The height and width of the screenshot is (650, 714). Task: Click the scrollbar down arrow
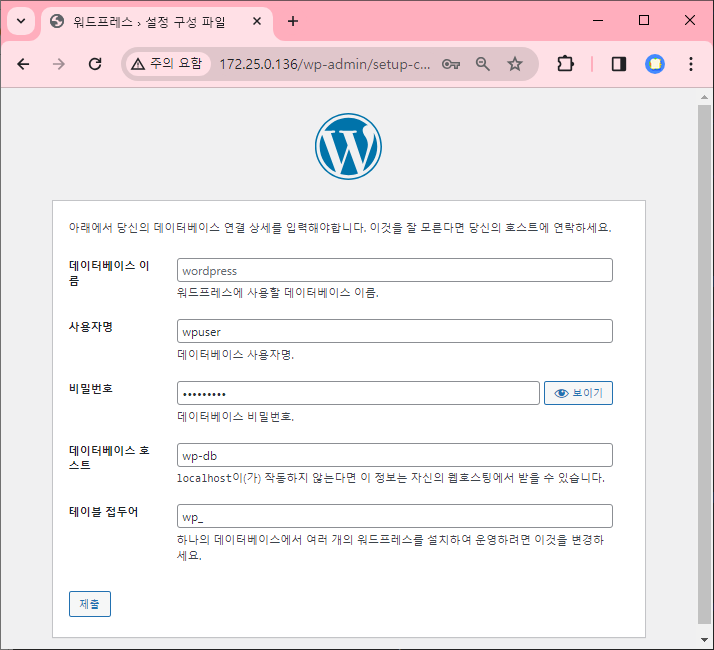click(704, 640)
